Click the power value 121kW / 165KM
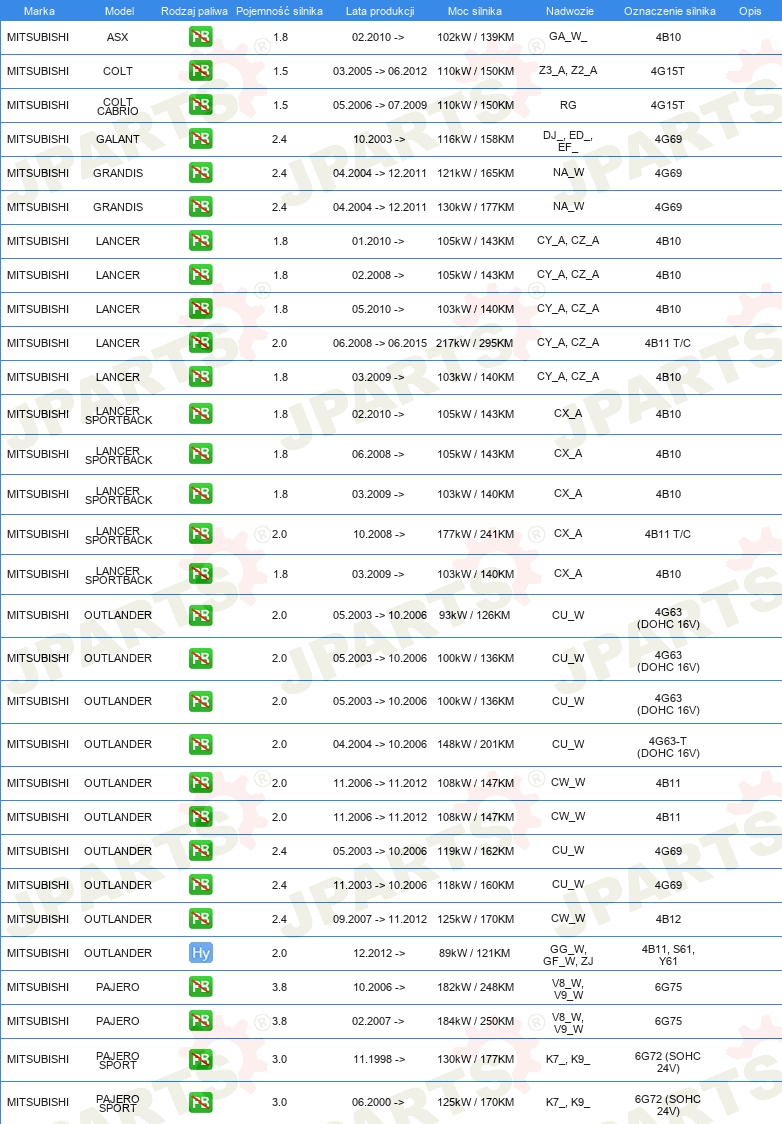782x1124 pixels. click(x=475, y=173)
